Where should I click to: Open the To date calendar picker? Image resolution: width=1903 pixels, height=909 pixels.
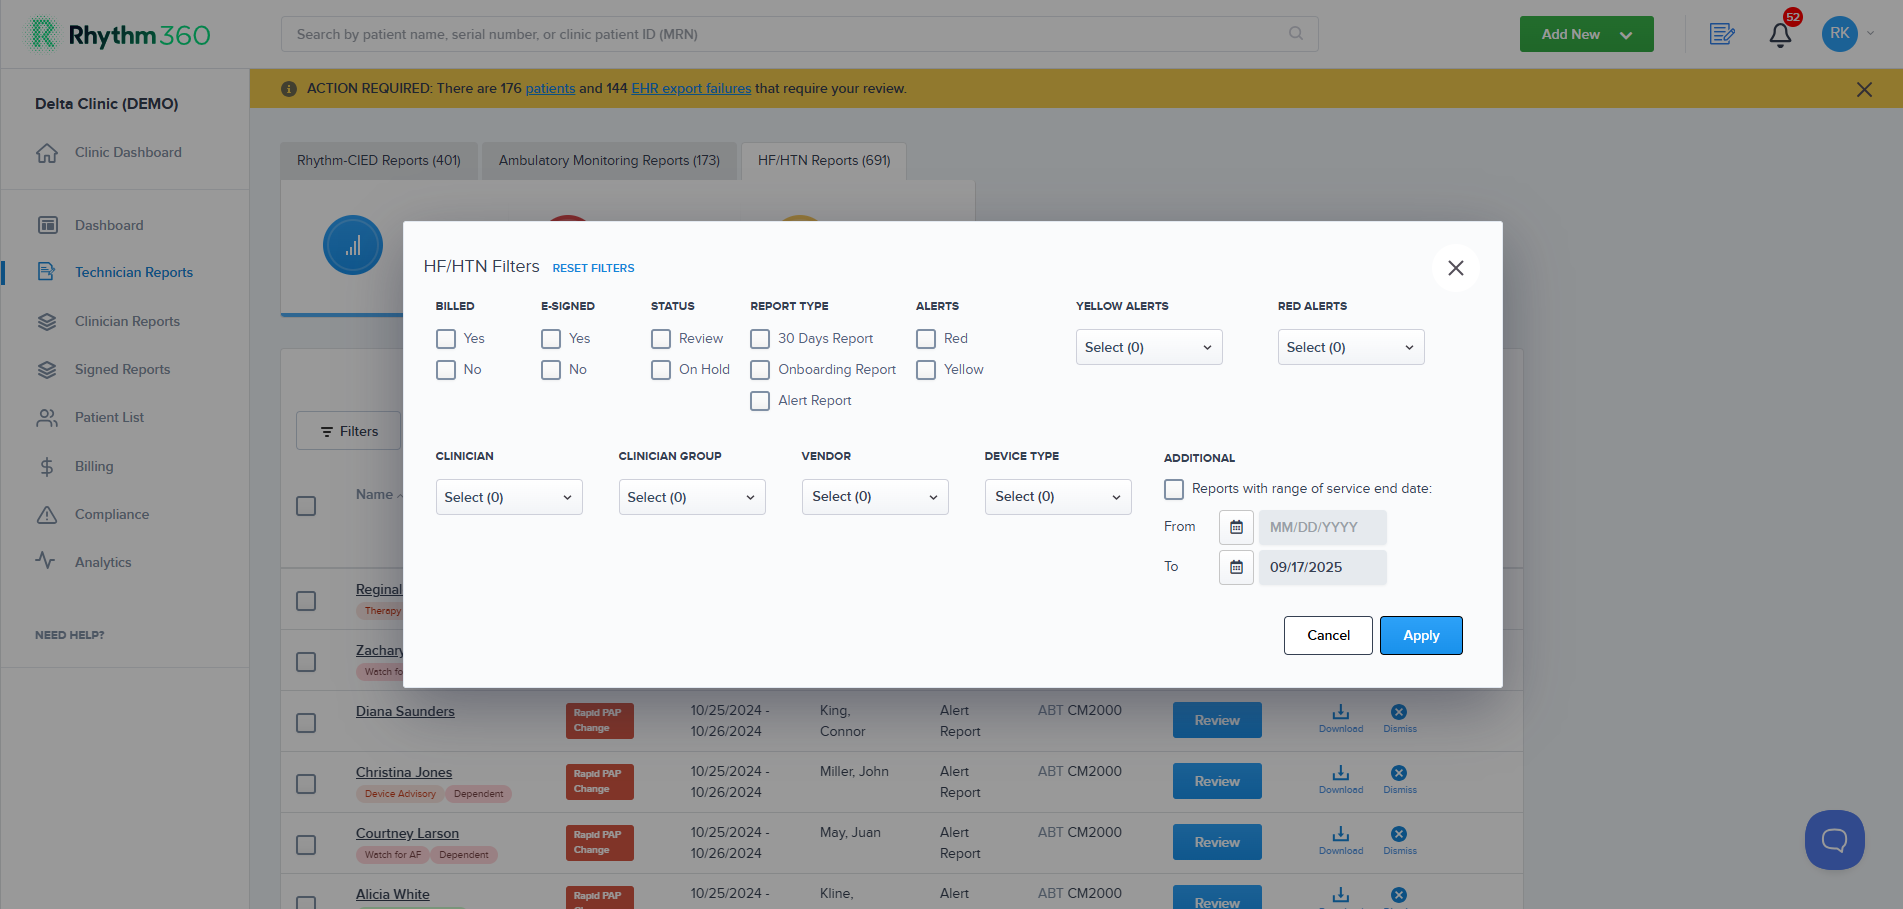point(1236,567)
